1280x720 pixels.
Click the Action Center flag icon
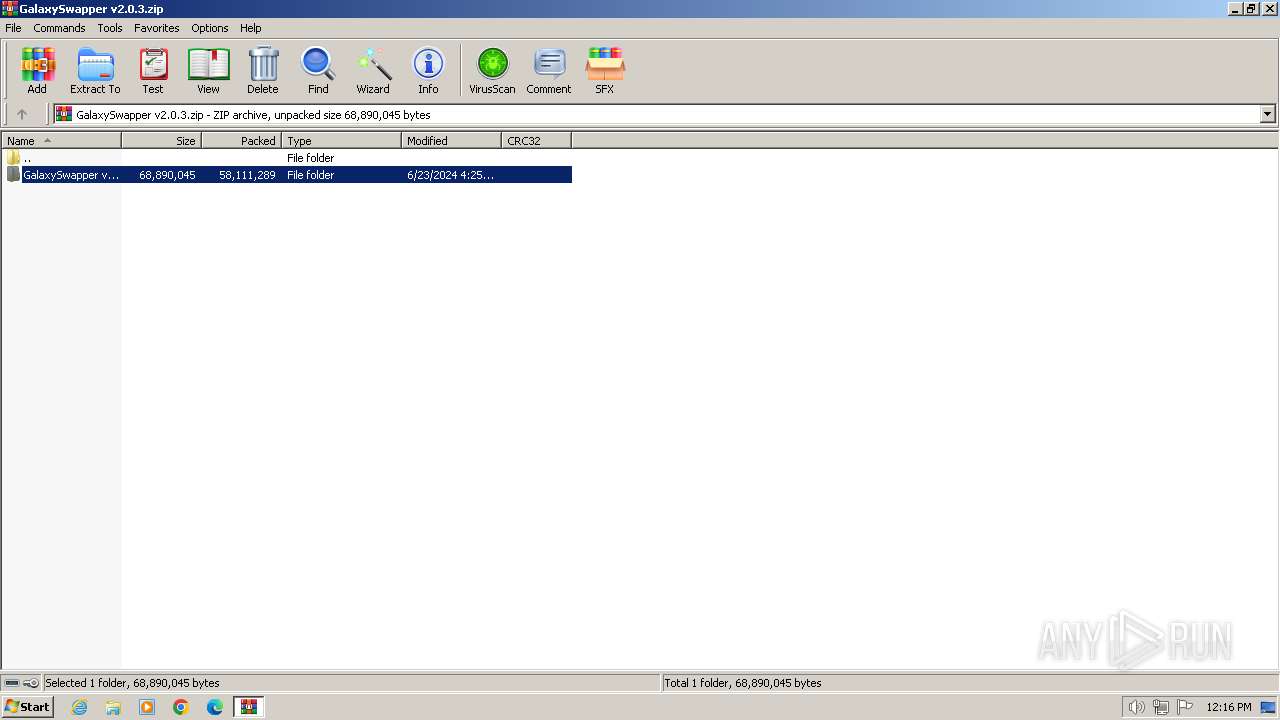pyautogui.click(x=1185, y=707)
